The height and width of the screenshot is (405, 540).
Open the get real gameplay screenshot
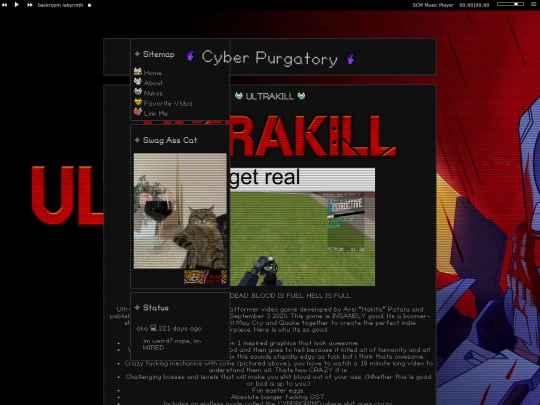click(x=302, y=227)
